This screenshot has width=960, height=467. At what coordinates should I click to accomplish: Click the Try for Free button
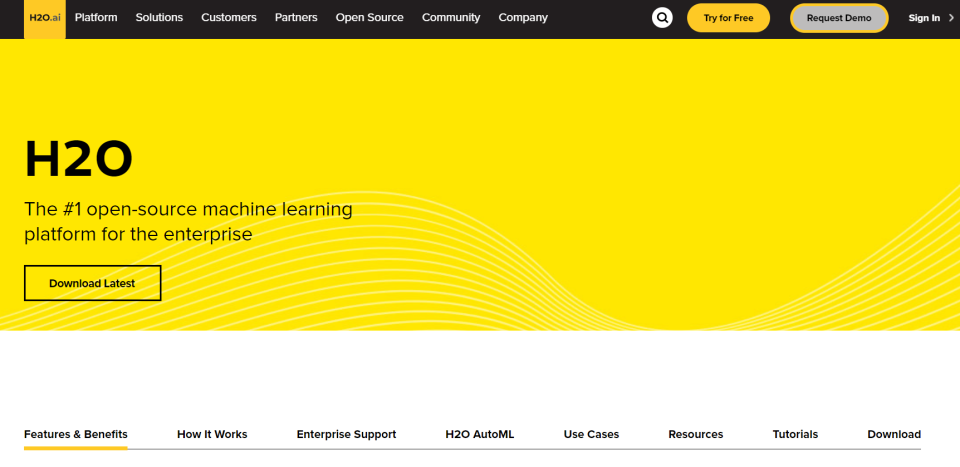point(729,18)
